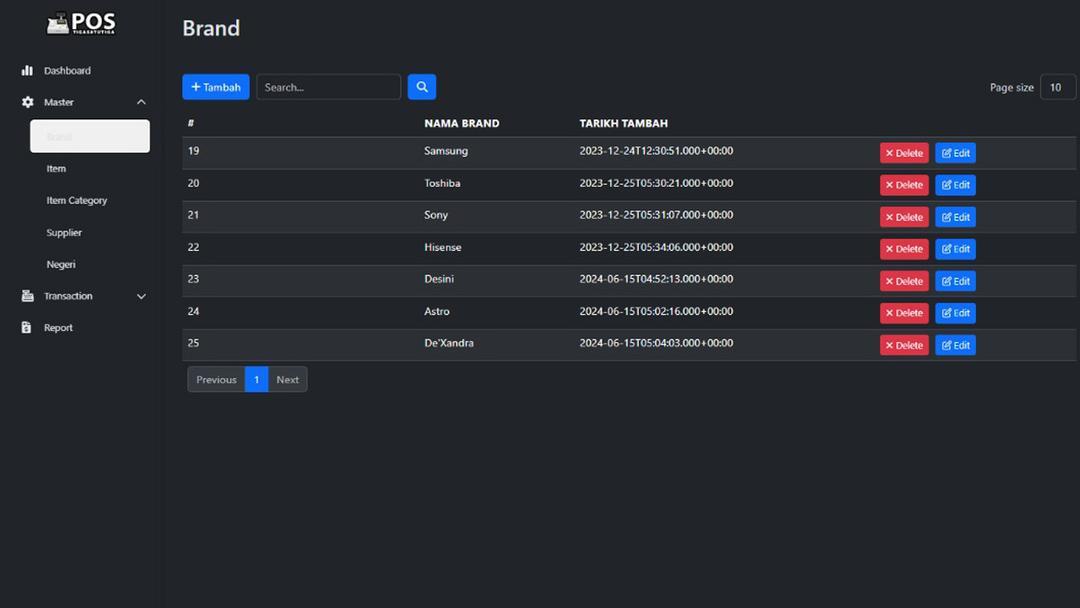Click the Previous pagination button
1080x608 pixels.
tap(216, 380)
